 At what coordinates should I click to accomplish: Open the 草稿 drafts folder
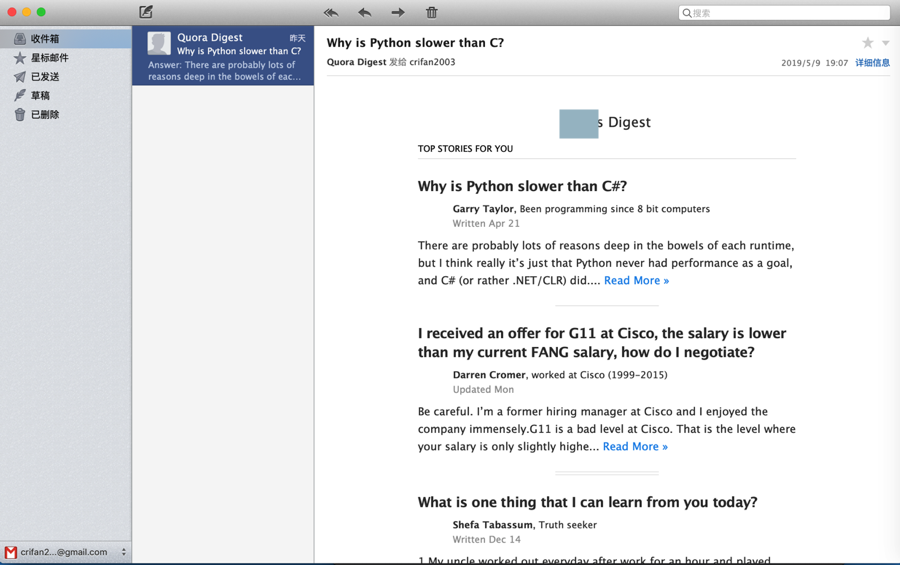pyautogui.click(x=65, y=95)
